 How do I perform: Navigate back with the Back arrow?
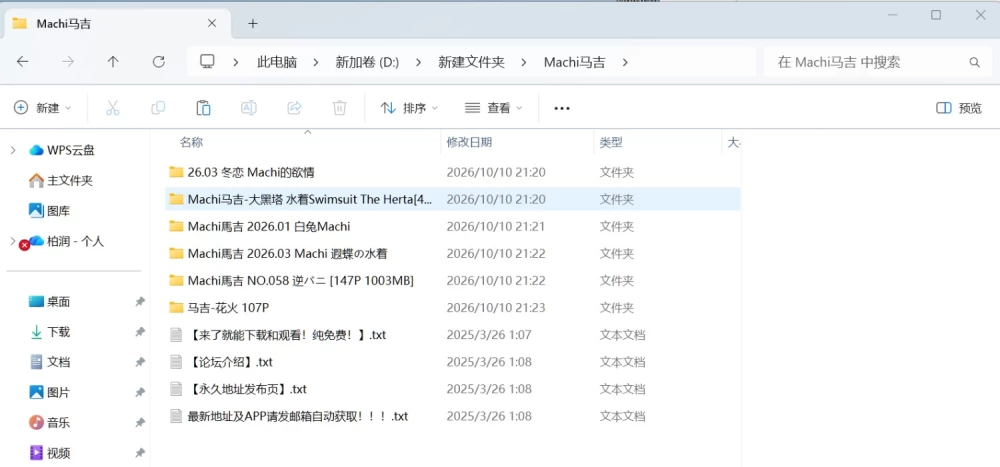tap(22, 62)
